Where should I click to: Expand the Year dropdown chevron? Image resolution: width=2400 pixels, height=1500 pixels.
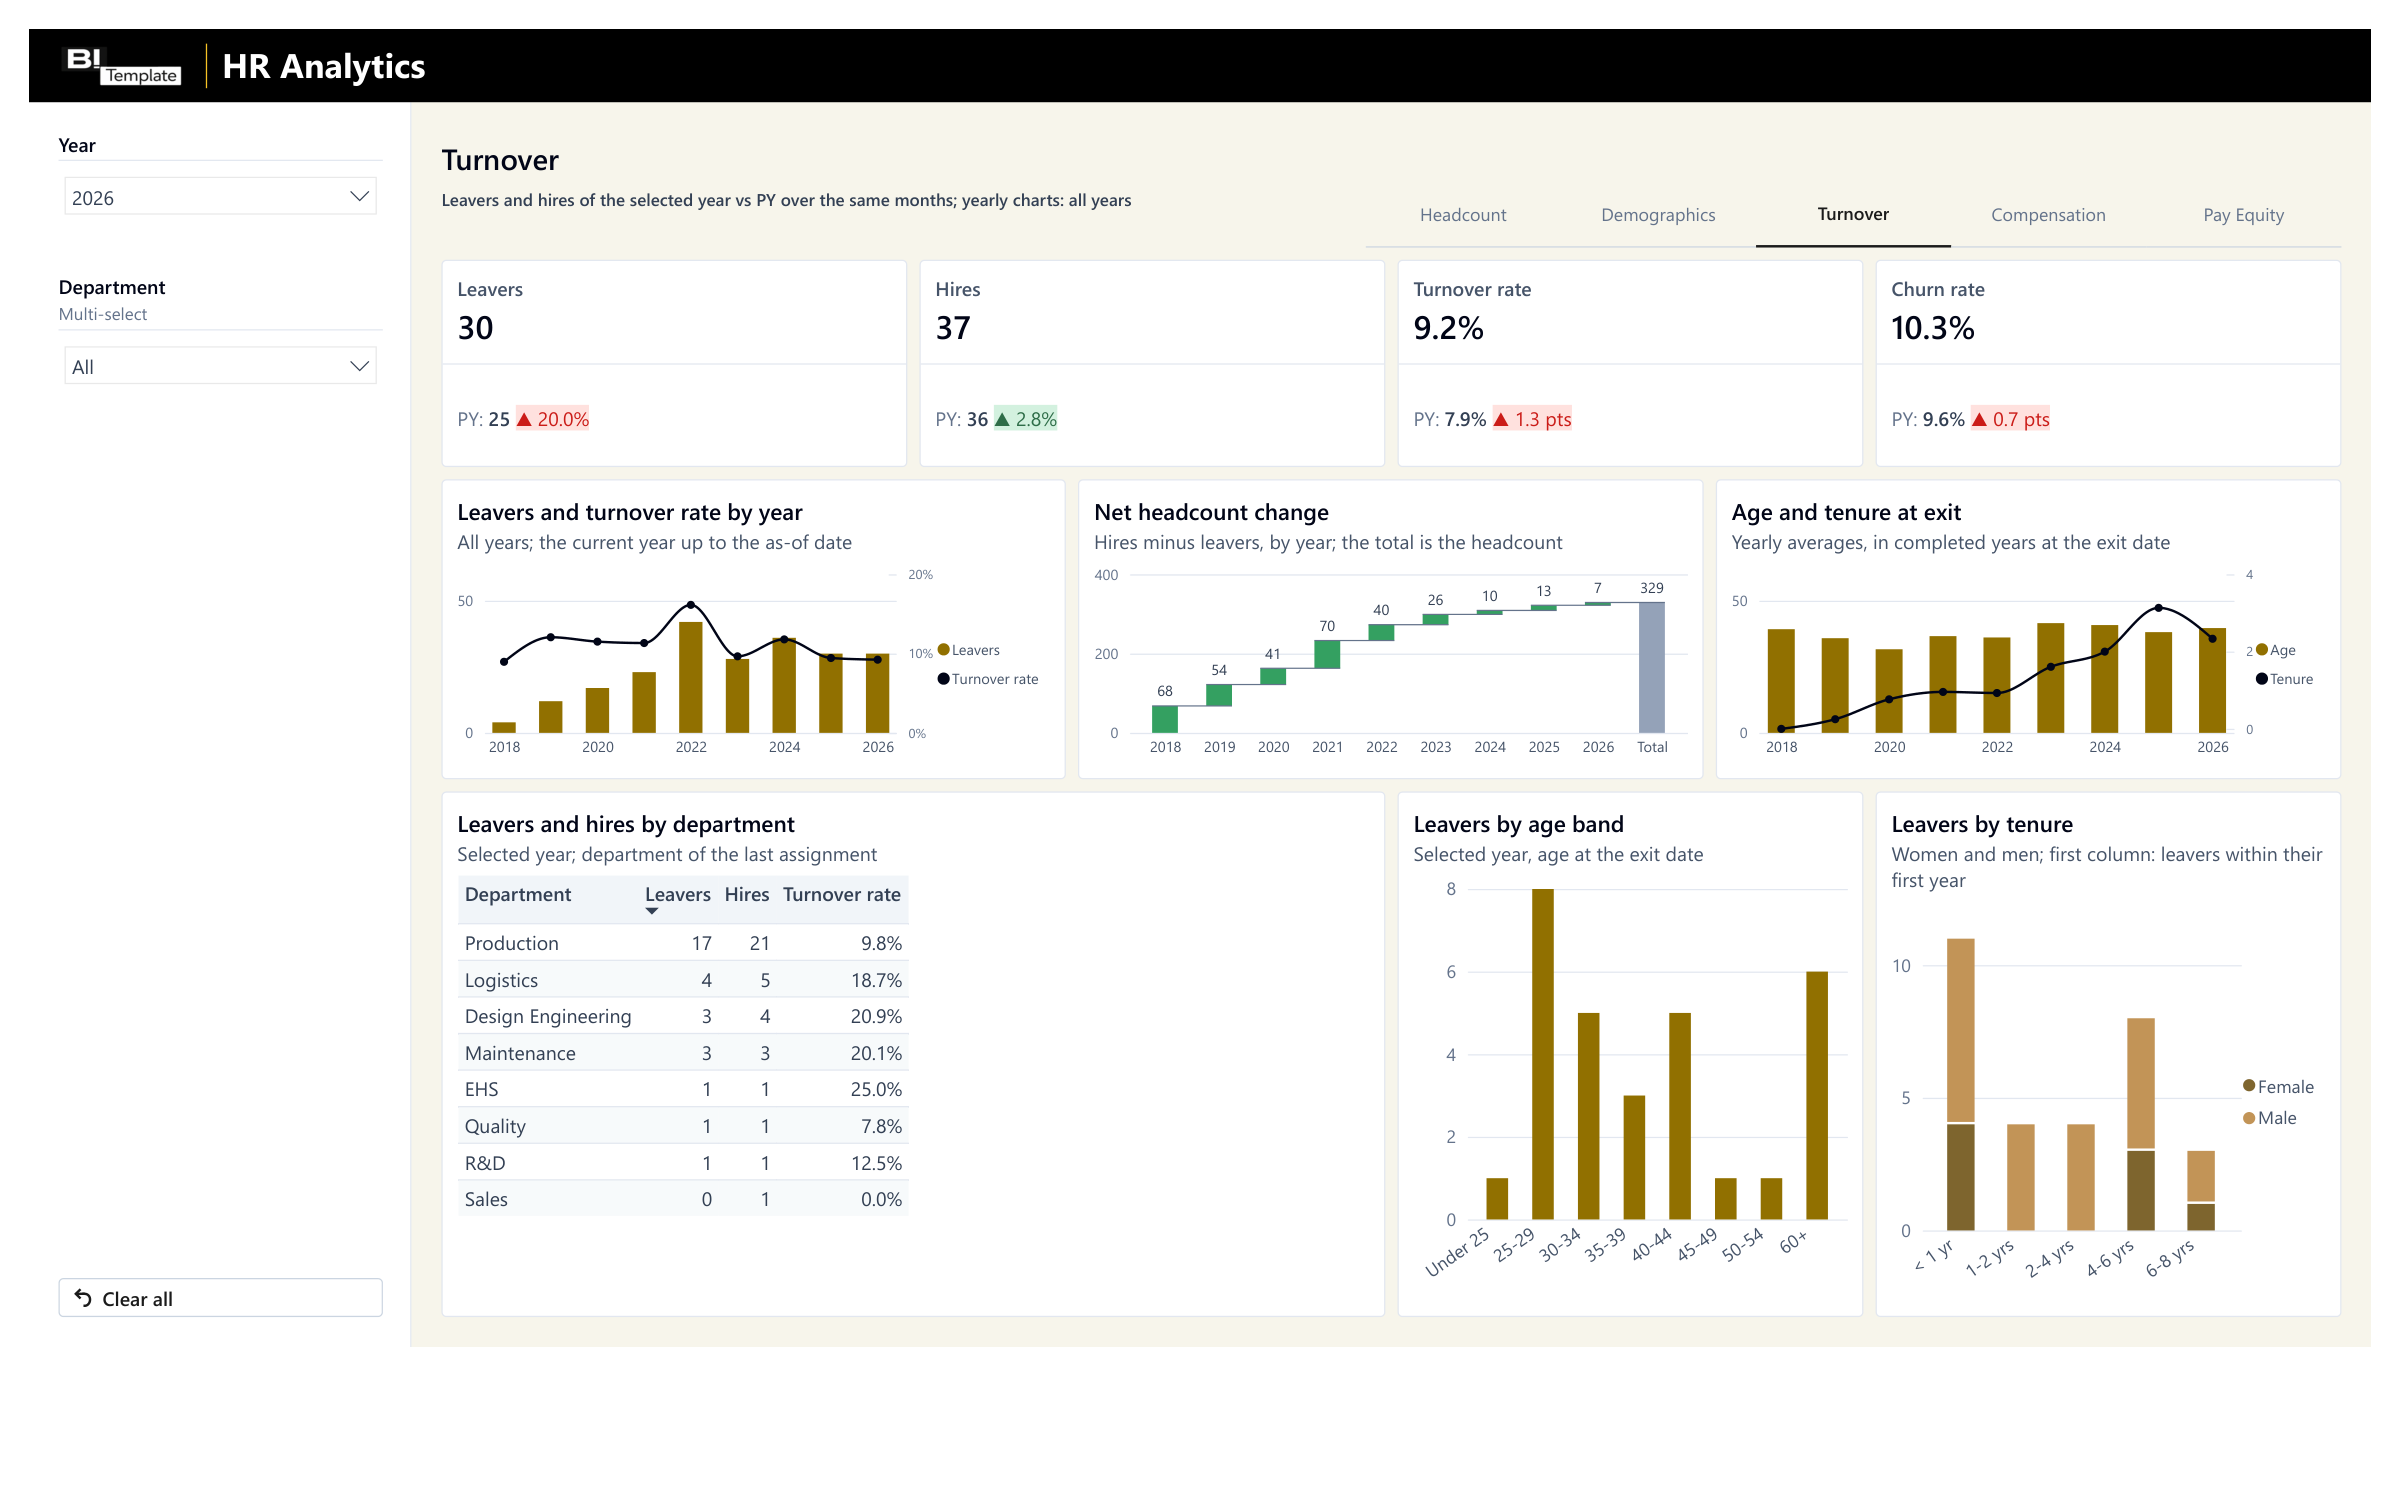(359, 197)
